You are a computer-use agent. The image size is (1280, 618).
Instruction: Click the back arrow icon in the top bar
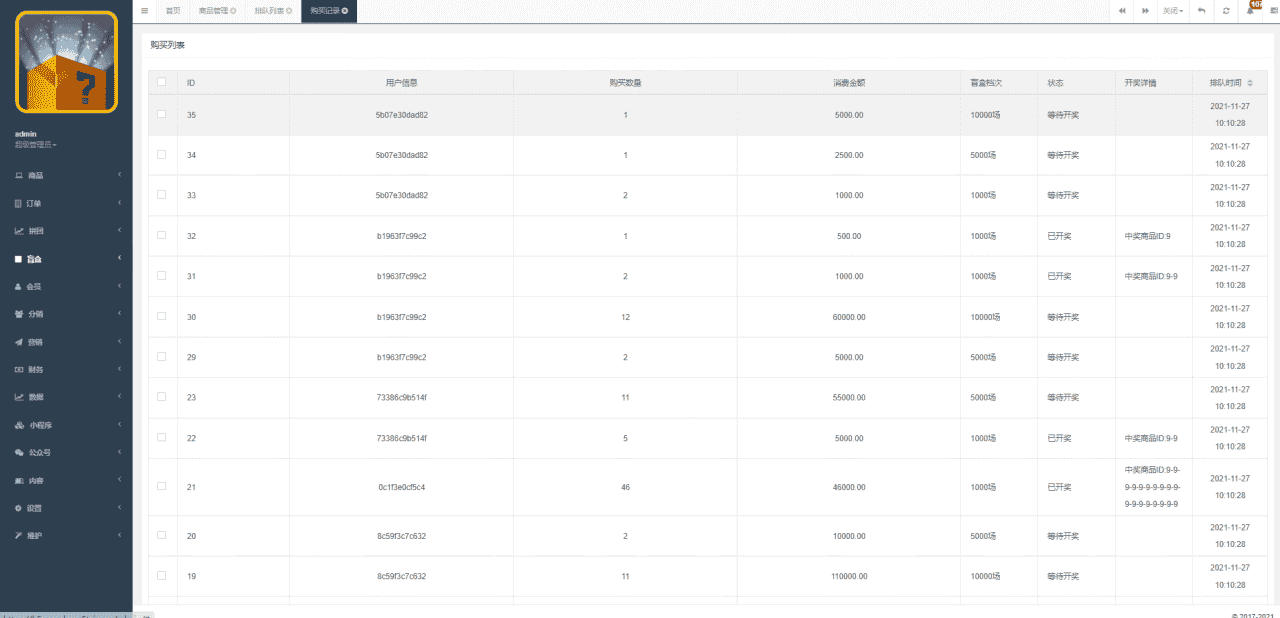pos(1202,10)
